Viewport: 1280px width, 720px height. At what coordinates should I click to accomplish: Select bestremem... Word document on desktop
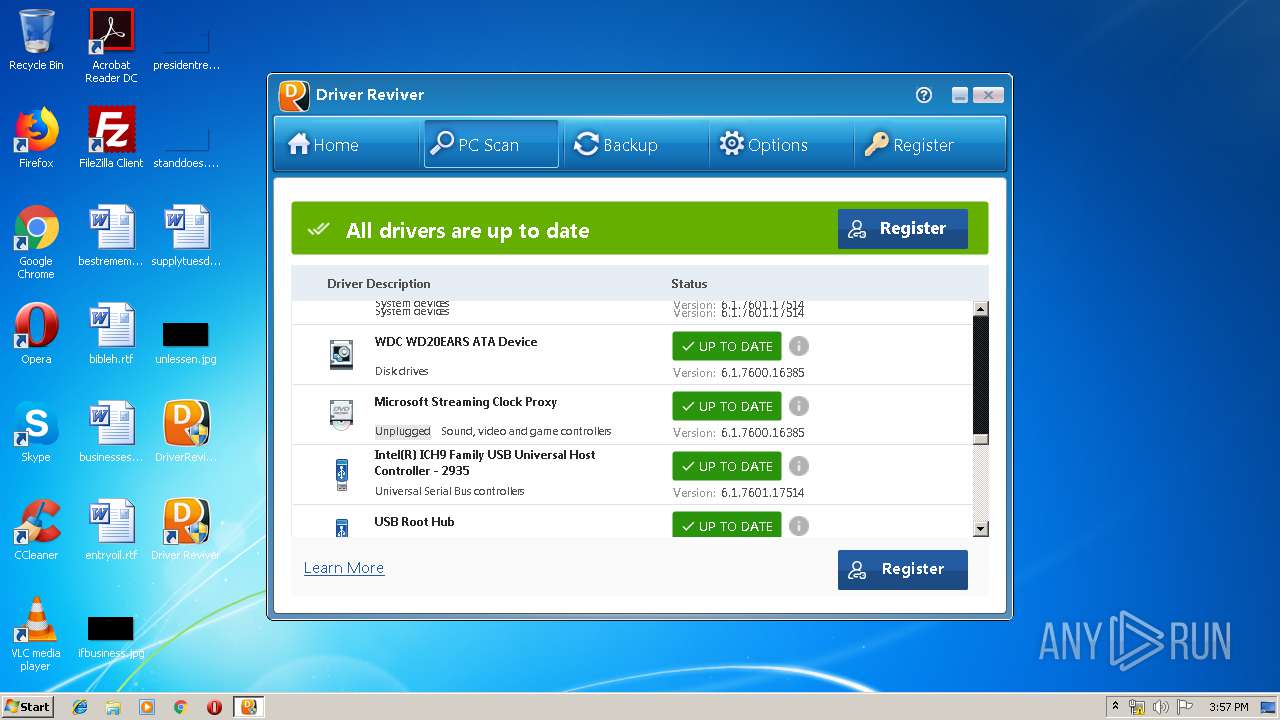(111, 236)
